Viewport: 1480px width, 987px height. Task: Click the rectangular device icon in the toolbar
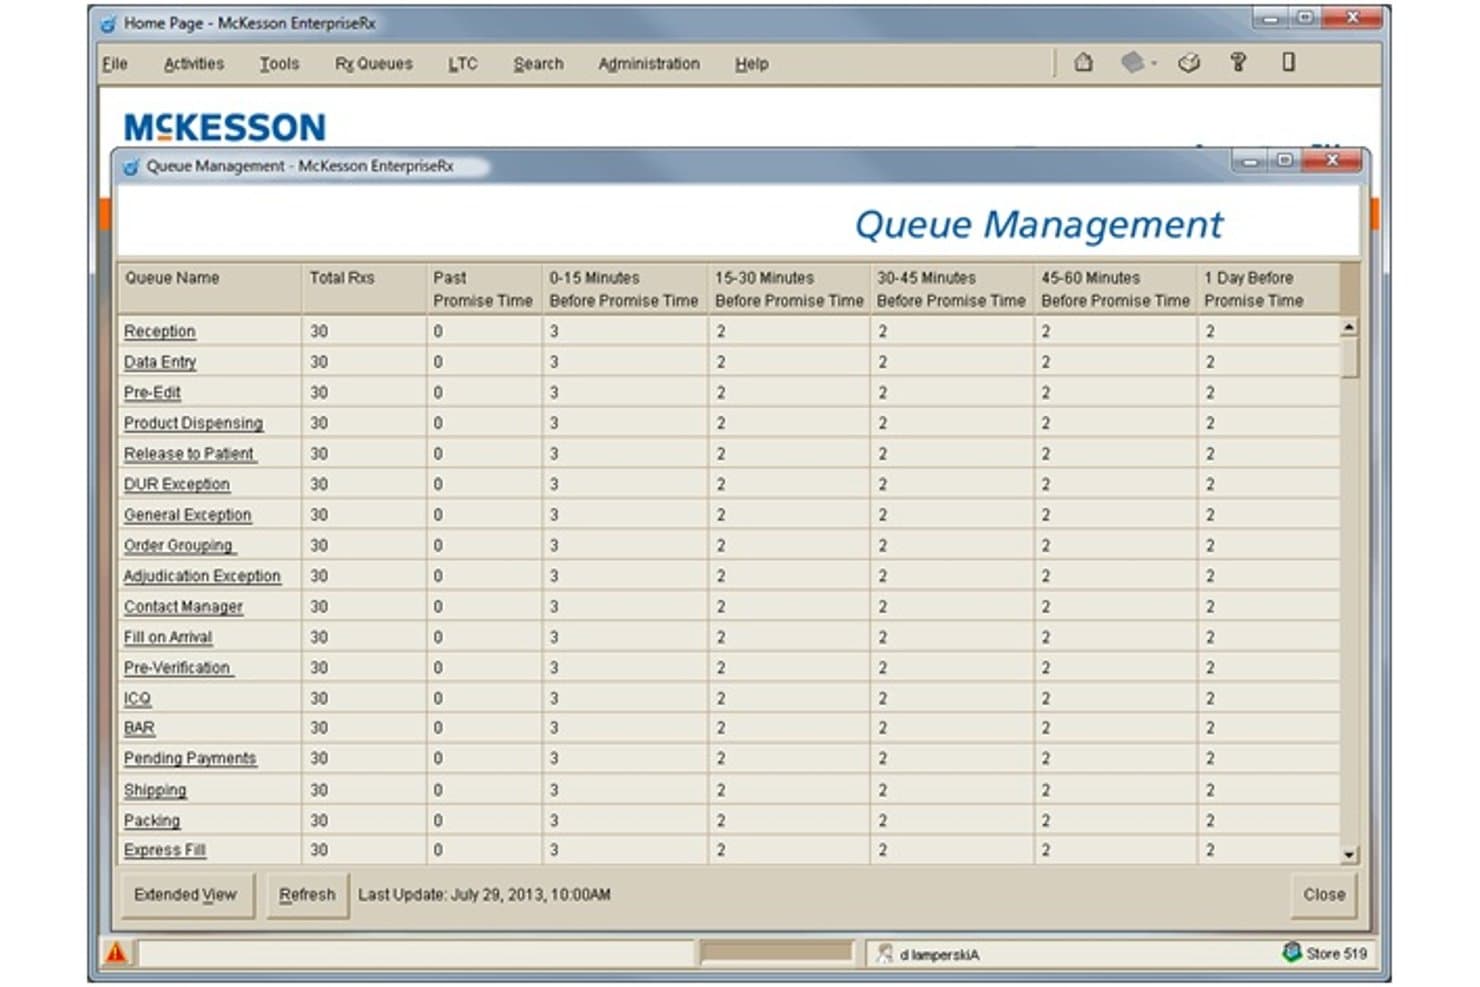tap(1288, 62)
